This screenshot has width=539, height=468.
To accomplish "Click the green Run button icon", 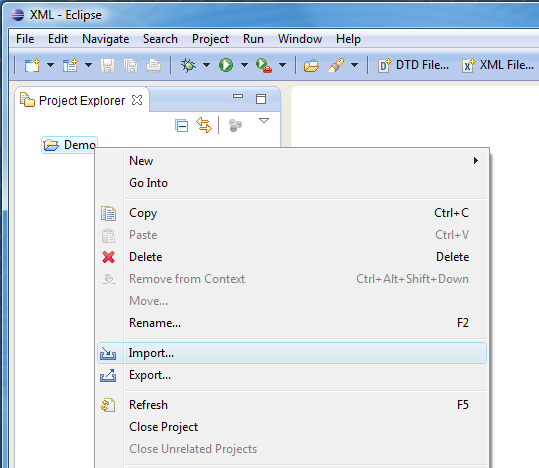I will click(x=226, y=65).
